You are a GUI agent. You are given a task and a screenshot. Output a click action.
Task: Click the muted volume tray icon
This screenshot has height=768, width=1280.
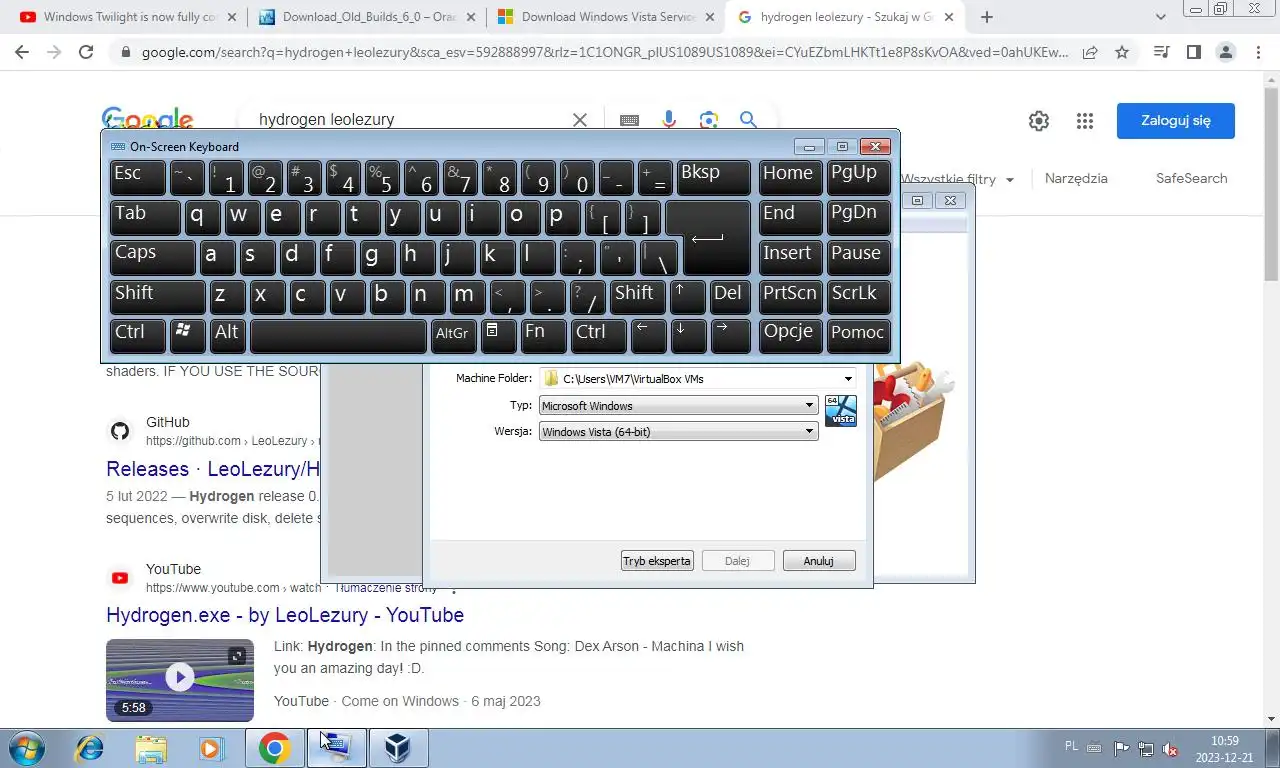coord(1170,749)
